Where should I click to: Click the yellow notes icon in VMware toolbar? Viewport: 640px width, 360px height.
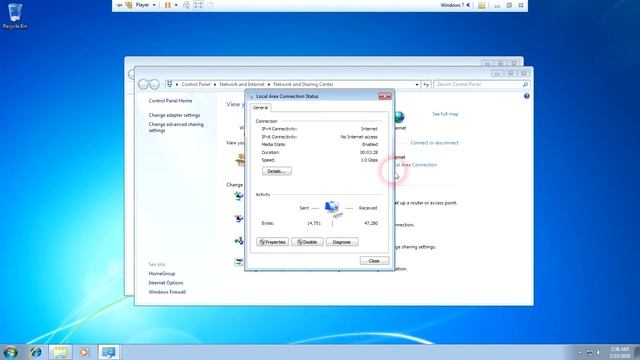482,5
